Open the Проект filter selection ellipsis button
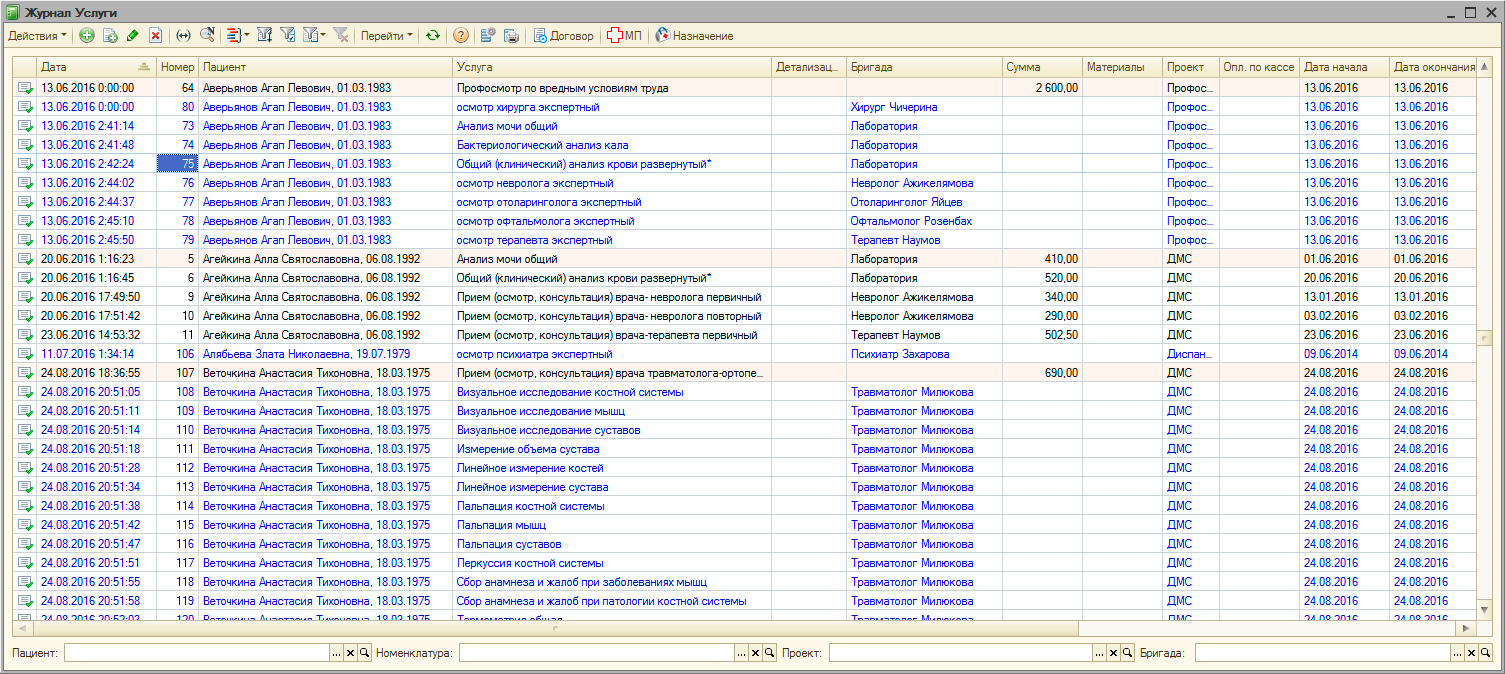Viewport: 1505px width, 674px height. (1101, 653)
